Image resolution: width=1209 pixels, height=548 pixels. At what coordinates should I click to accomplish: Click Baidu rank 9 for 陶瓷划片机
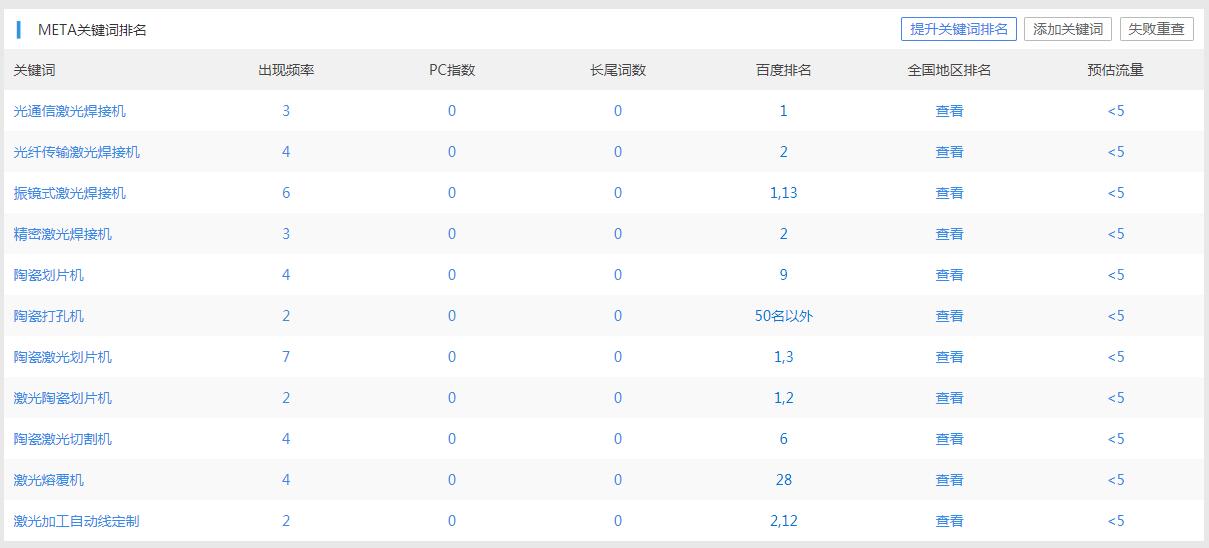click(x=783, y=275)
